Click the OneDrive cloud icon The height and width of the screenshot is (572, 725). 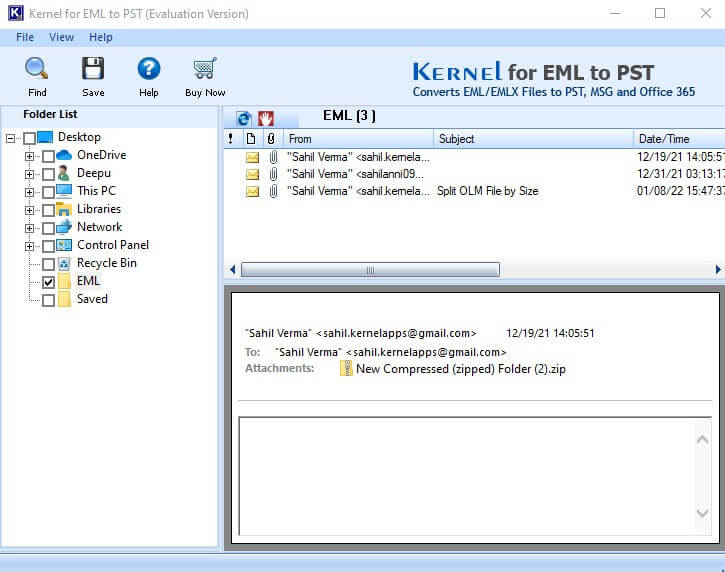[x=64, y=155]
